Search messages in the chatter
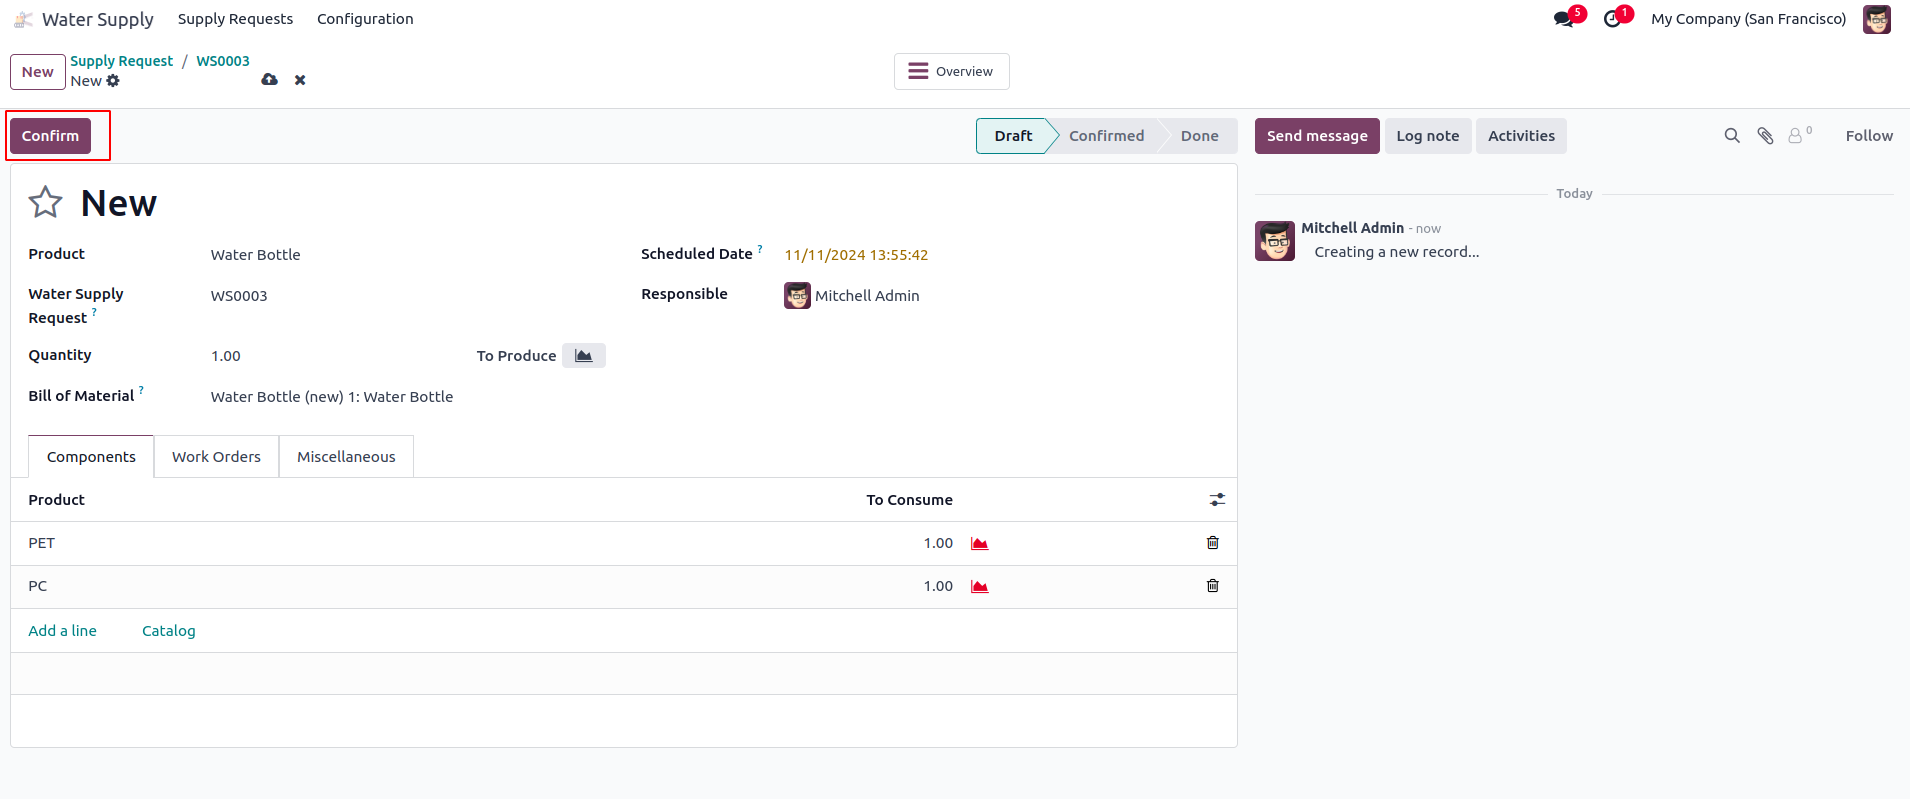1910x799 pixels. point(1732,136)
